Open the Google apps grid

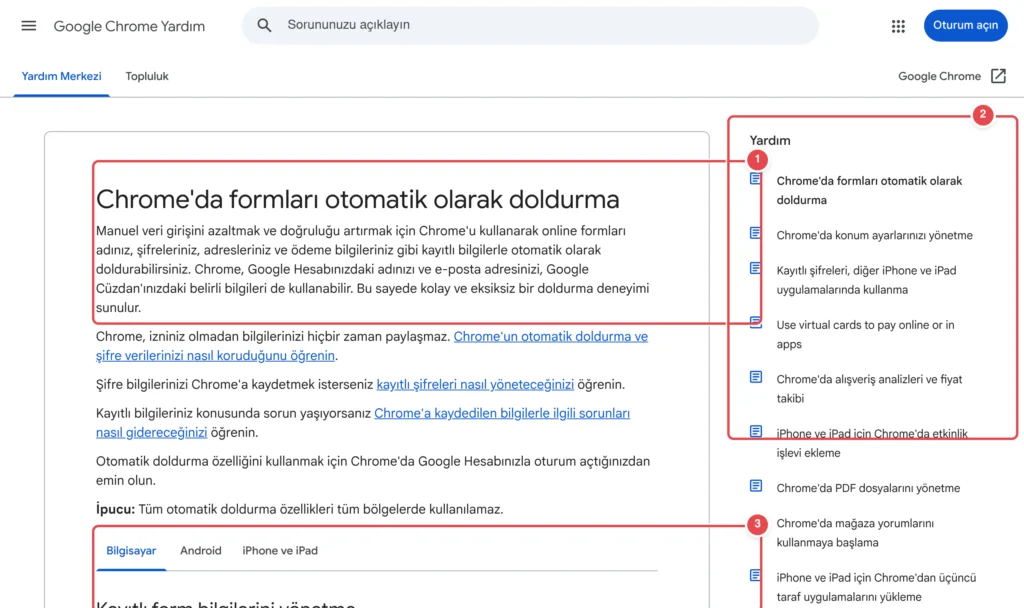pyautogui.click(x=898, y=26)
